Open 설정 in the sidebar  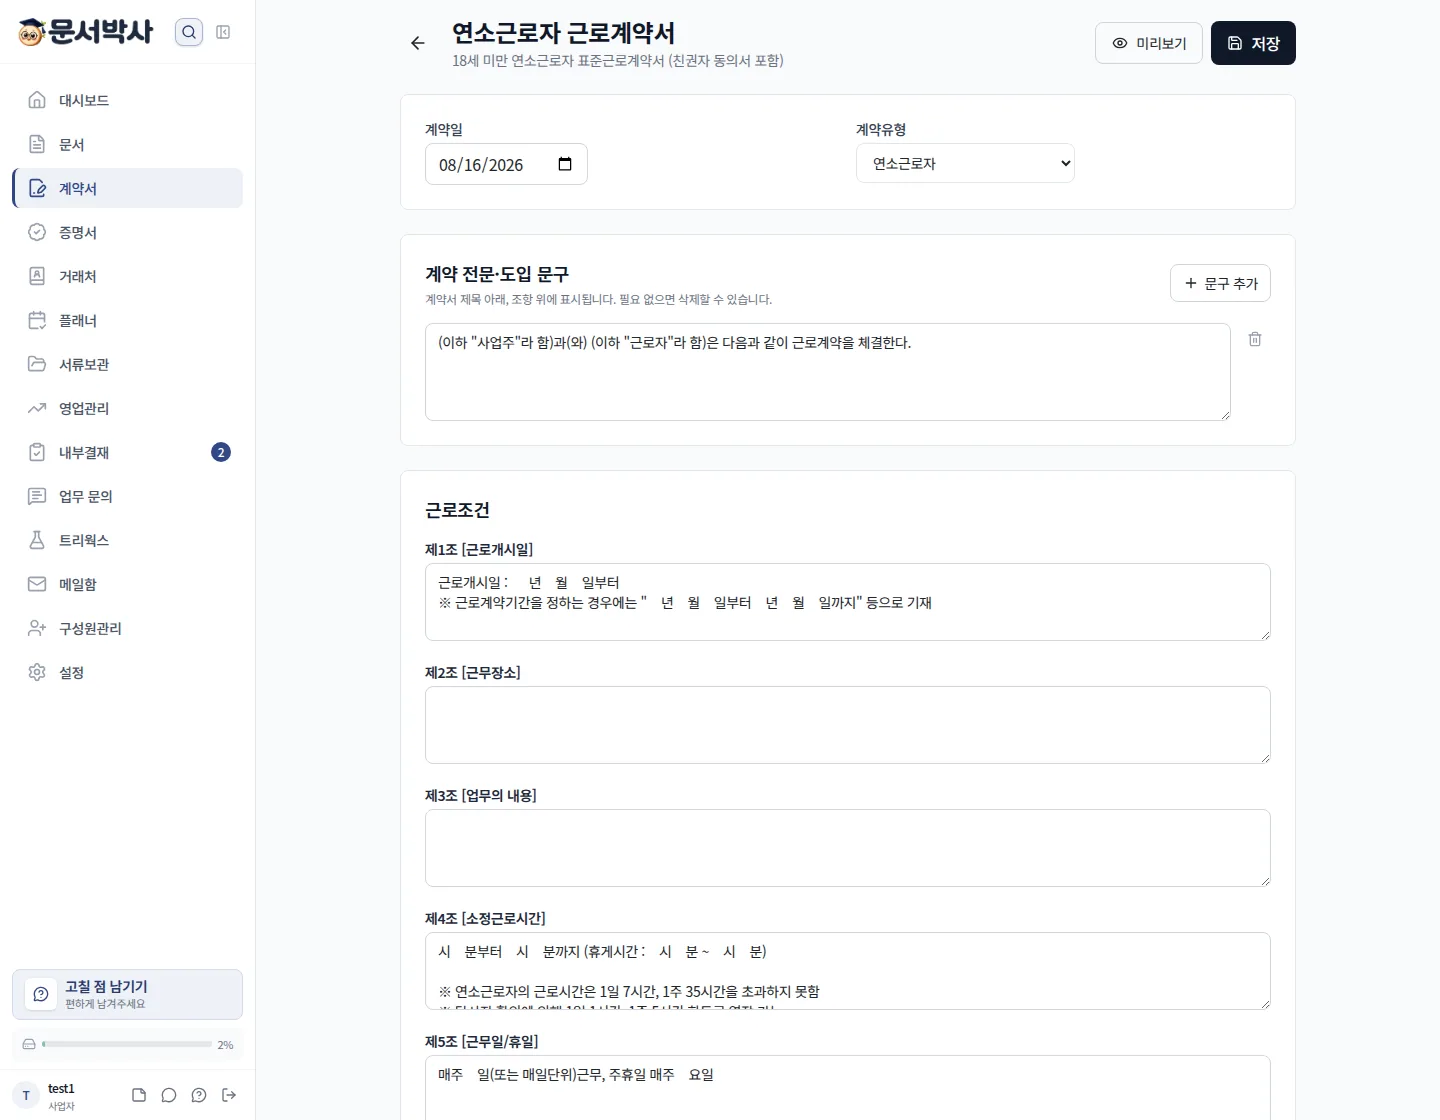[128, 672]
